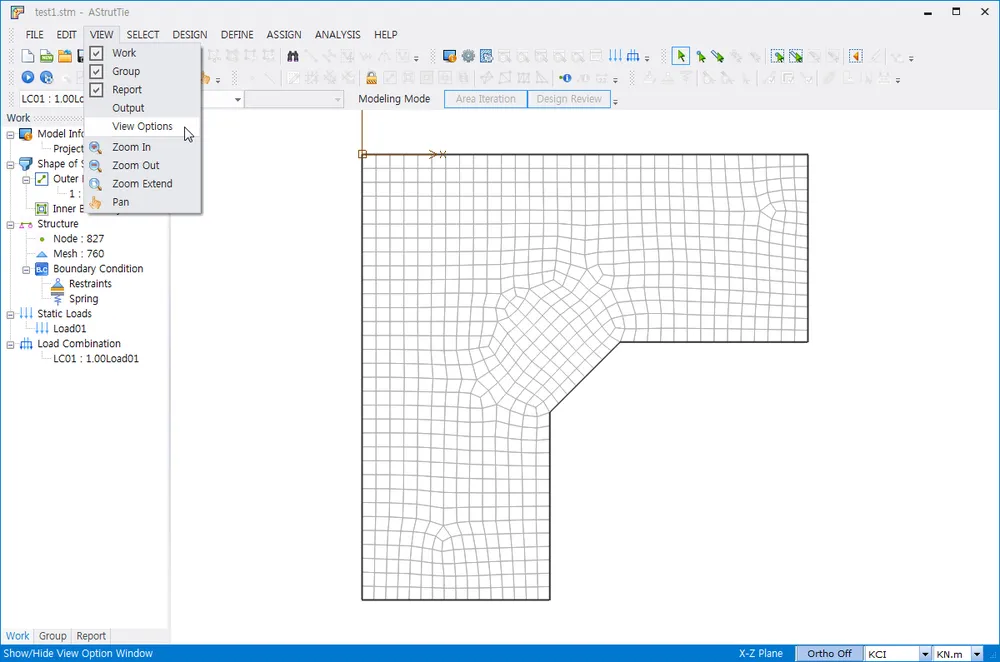Open the EDIT menu
The image size is (1000, 662).
tap(66, 34)
